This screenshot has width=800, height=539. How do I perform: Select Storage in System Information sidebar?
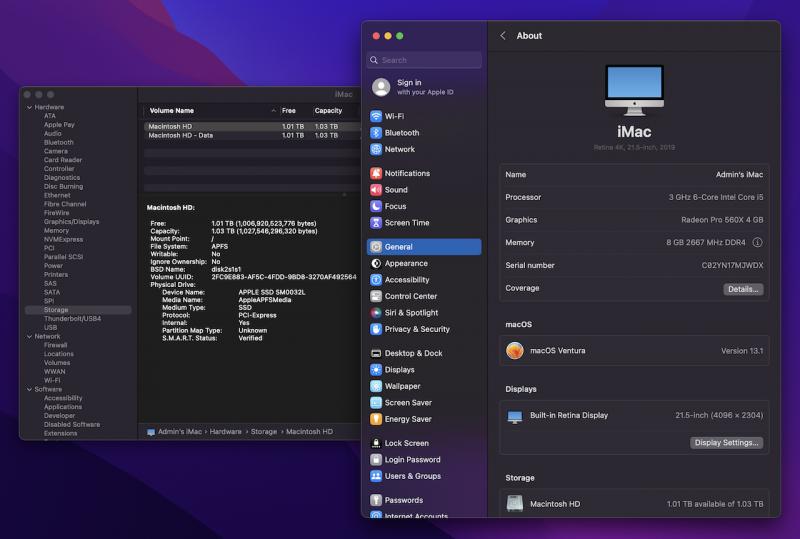[x=78, y=310]
